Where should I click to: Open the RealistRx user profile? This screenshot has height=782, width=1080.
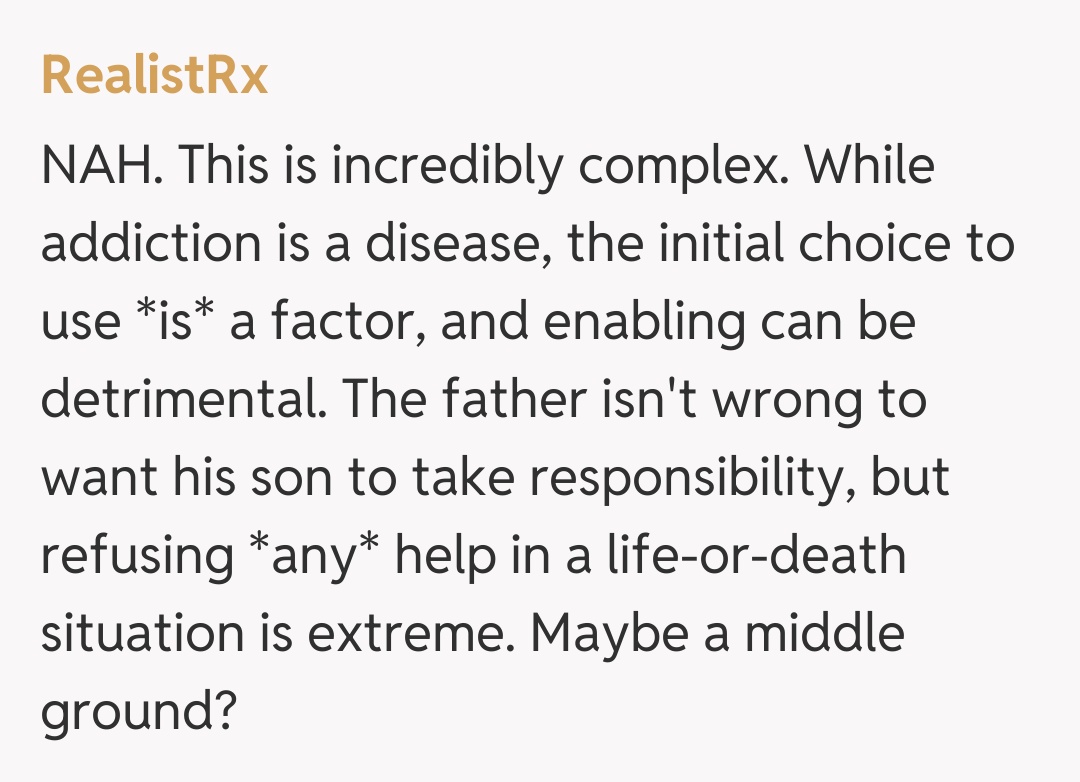(155, 76)
